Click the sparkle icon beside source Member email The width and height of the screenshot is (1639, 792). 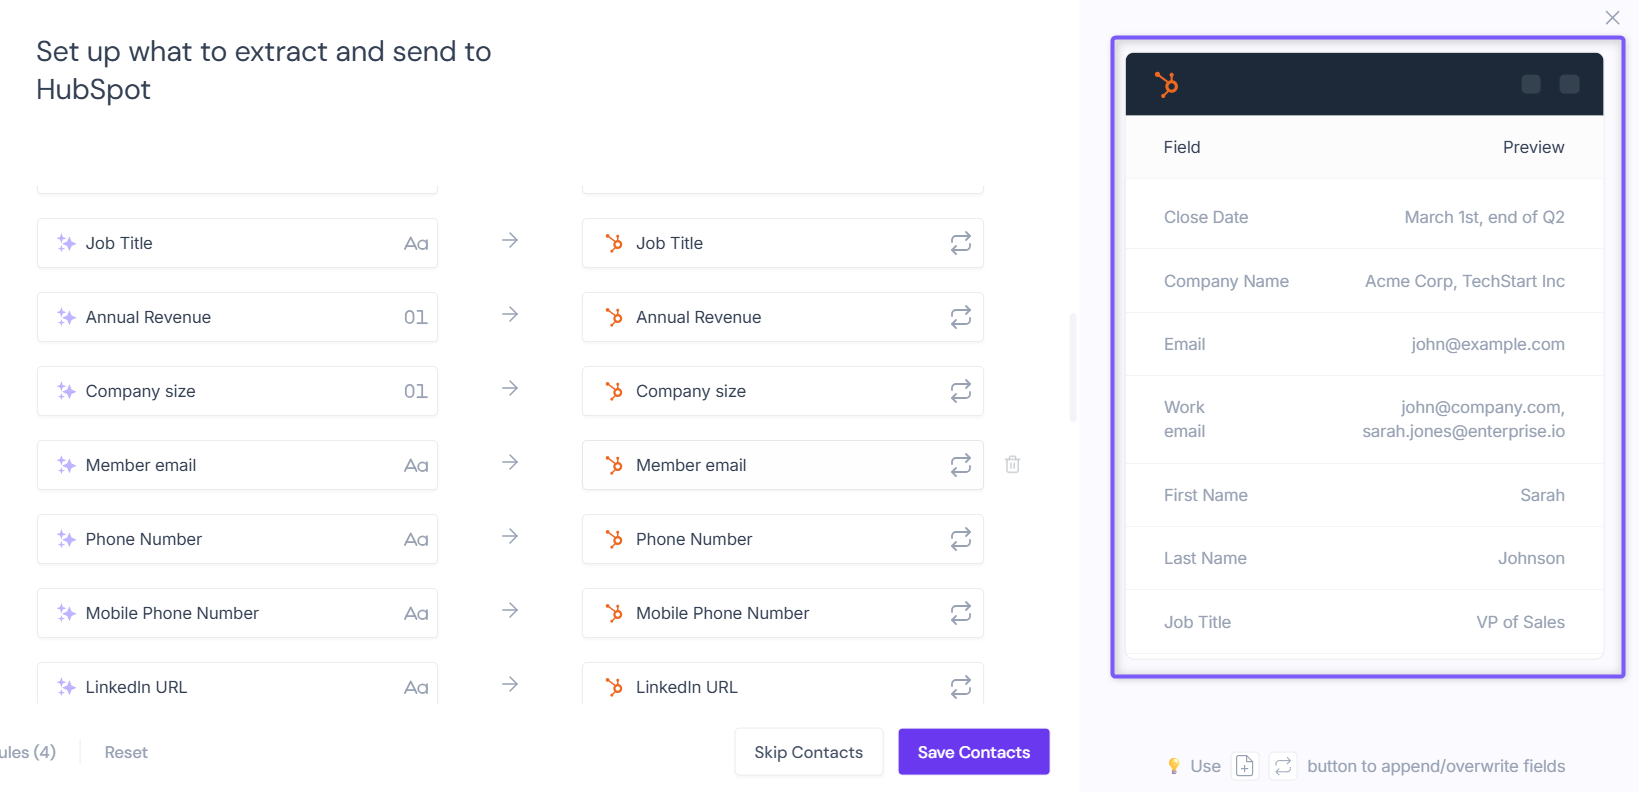[66, 465]
